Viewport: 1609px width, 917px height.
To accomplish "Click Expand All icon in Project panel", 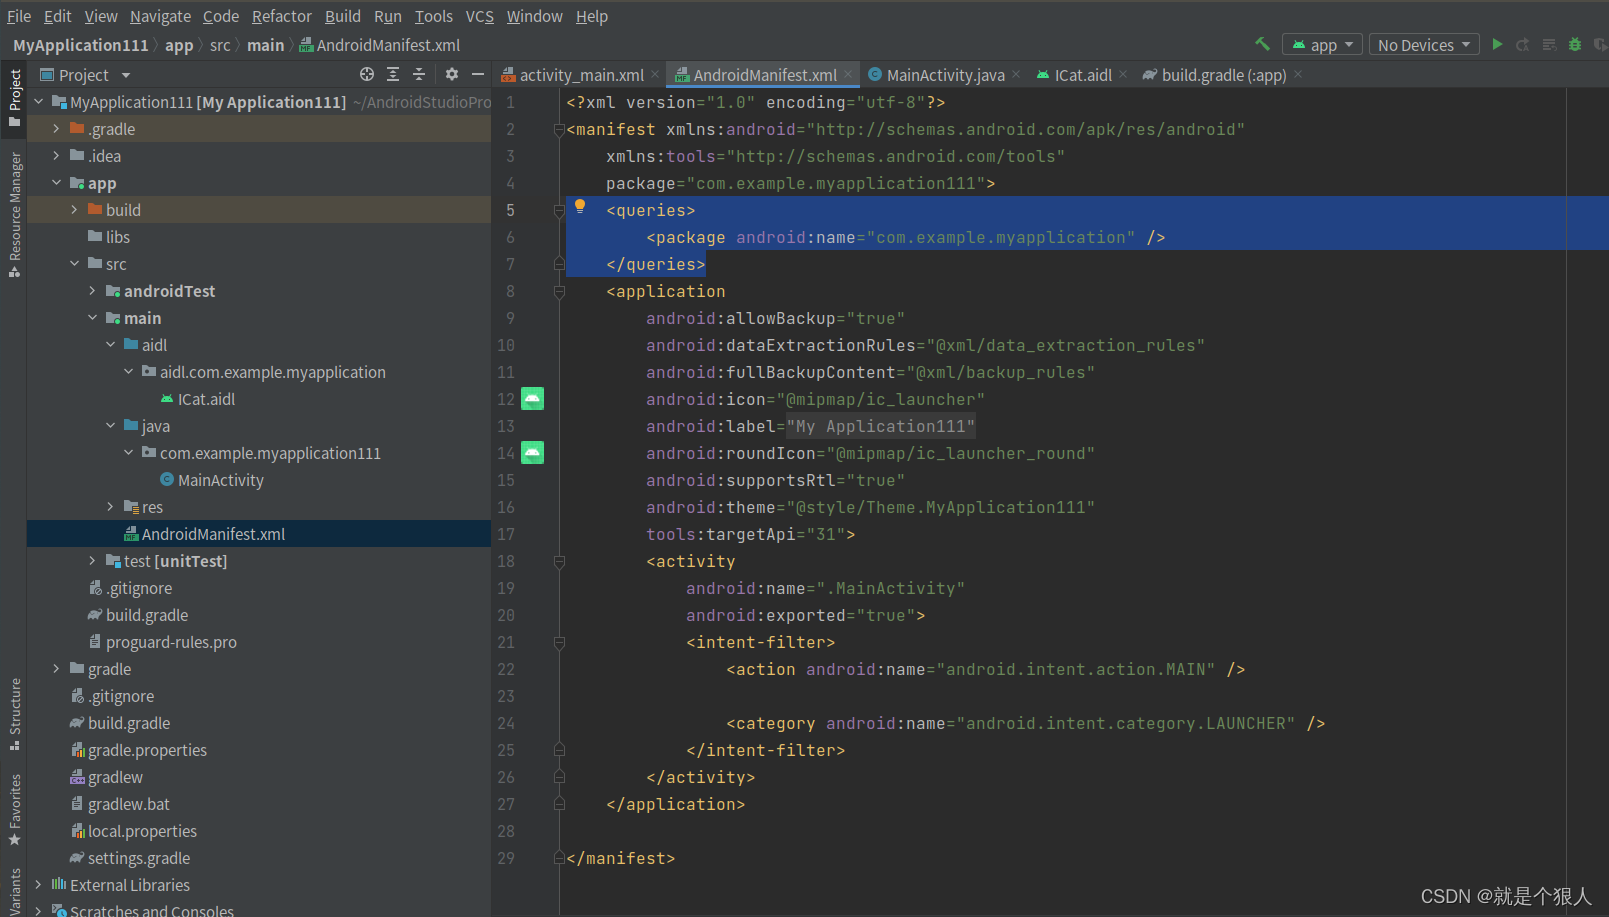I will coord(393,74).
